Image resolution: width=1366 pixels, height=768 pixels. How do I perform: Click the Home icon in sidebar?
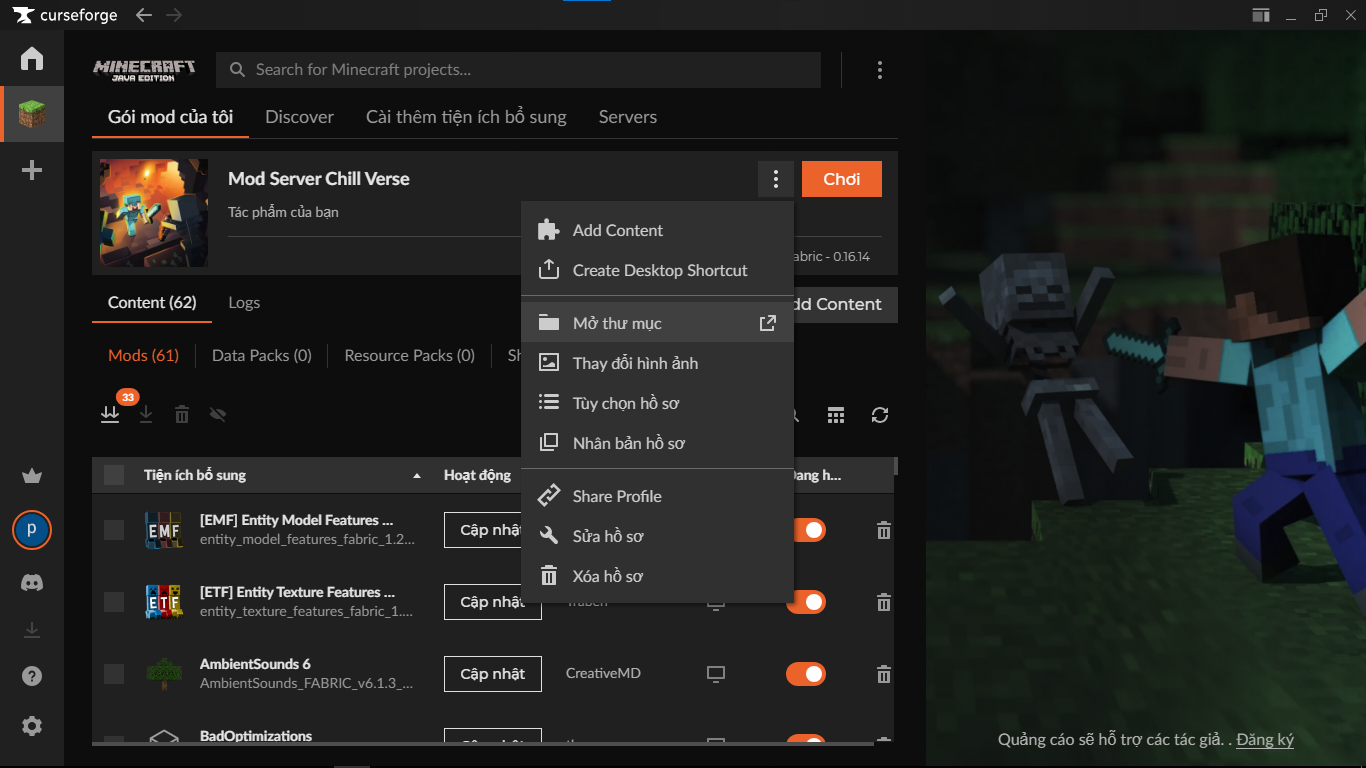32,59
